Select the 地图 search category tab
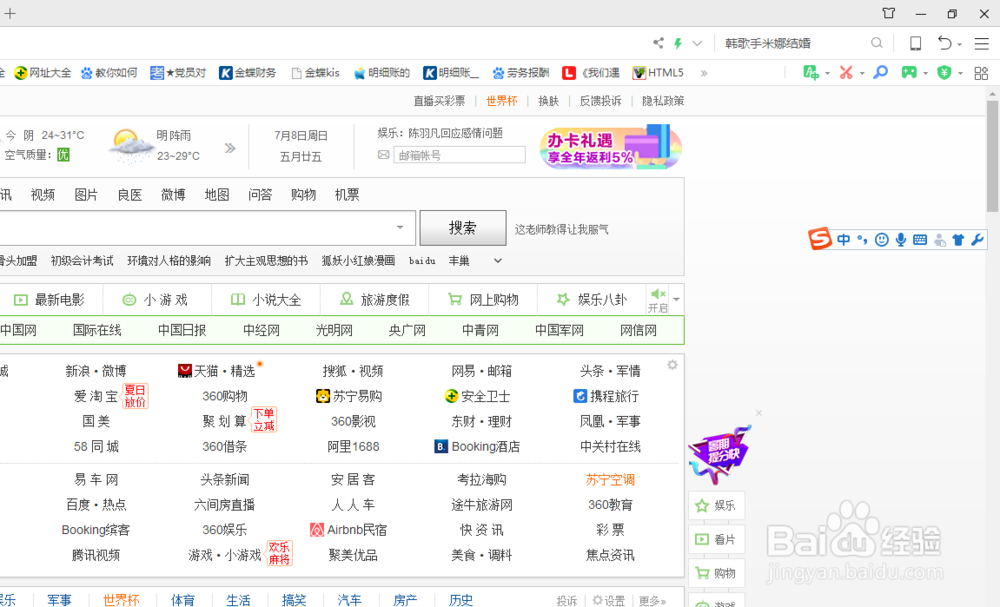The height and width of the screenshot is (607, 1000). 217,195
